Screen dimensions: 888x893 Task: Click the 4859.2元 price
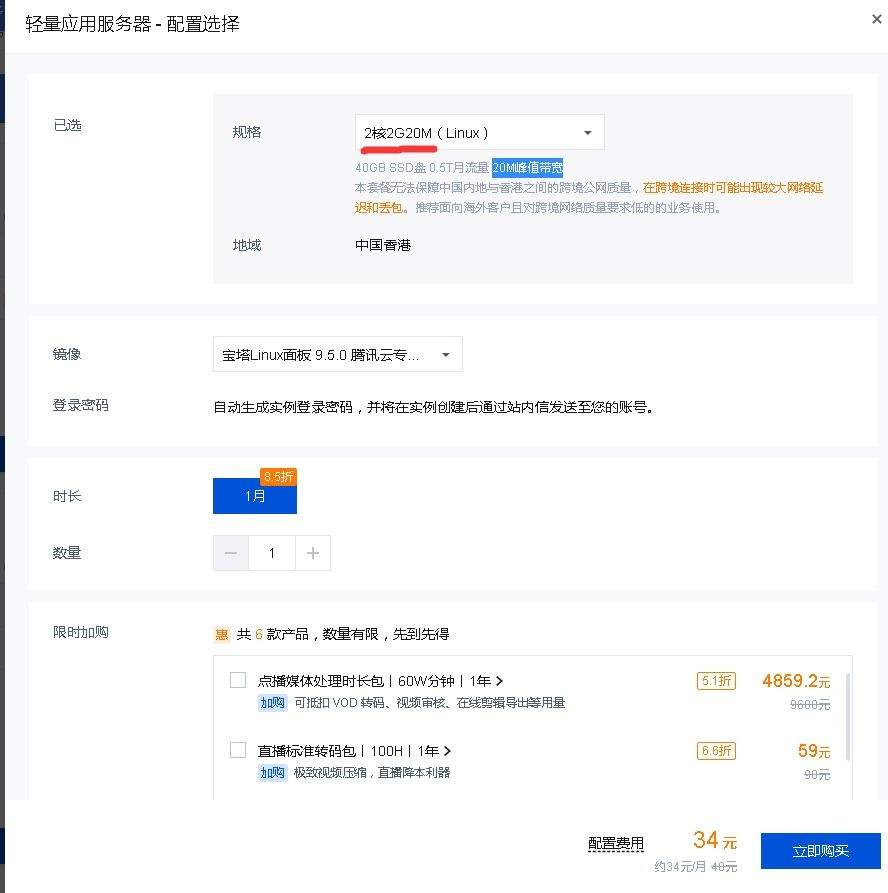(796, 681)
